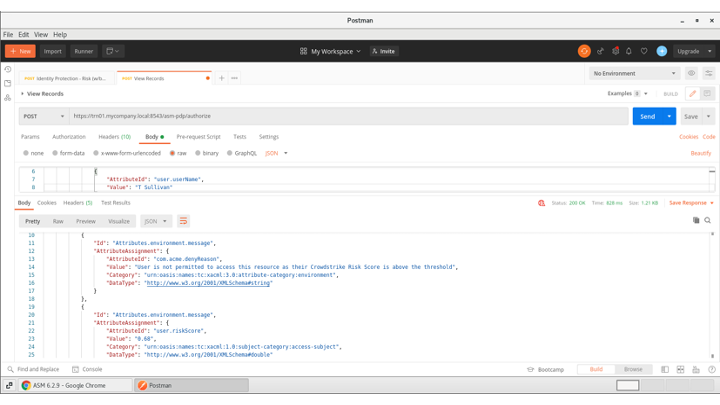Switch to the Pre-request Script tab
Image resolution: width=720 pixels, height=405 pixels.
tap(198, 137)
